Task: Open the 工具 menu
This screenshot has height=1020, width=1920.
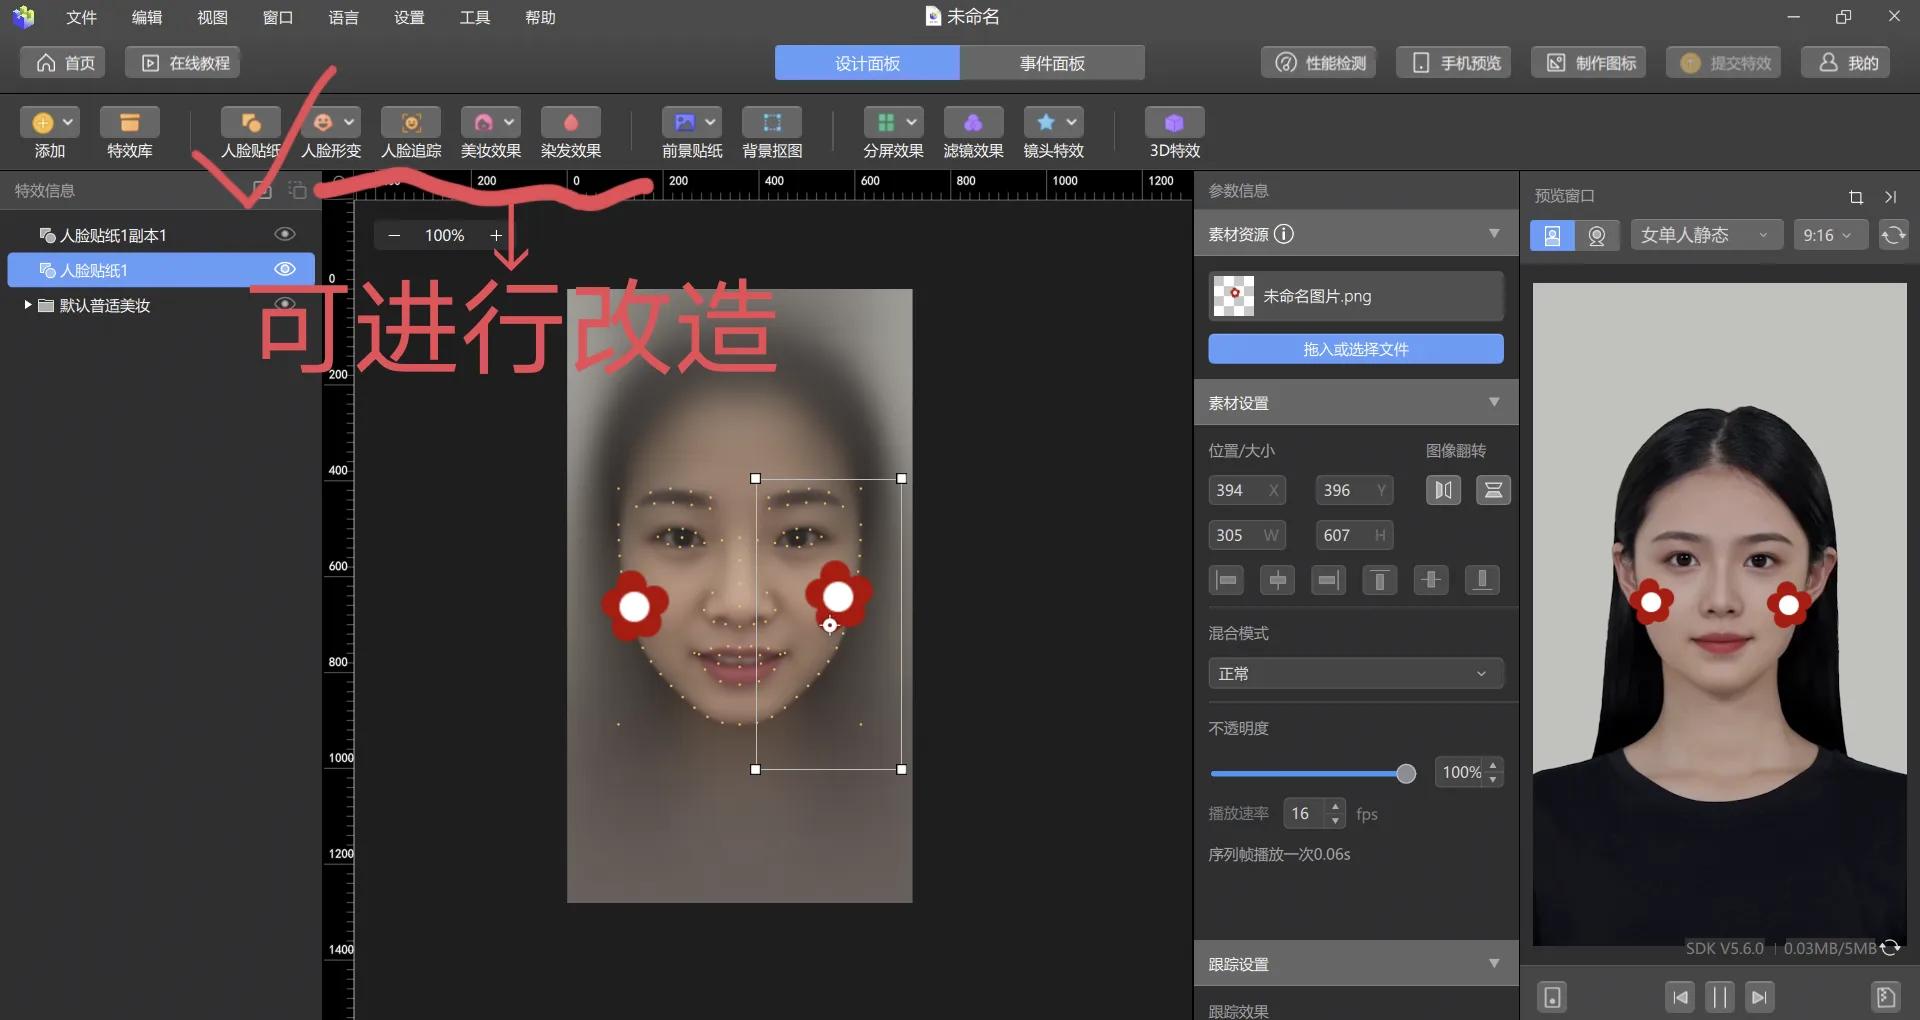Action: pyautogui.click(x=474, y=17)
